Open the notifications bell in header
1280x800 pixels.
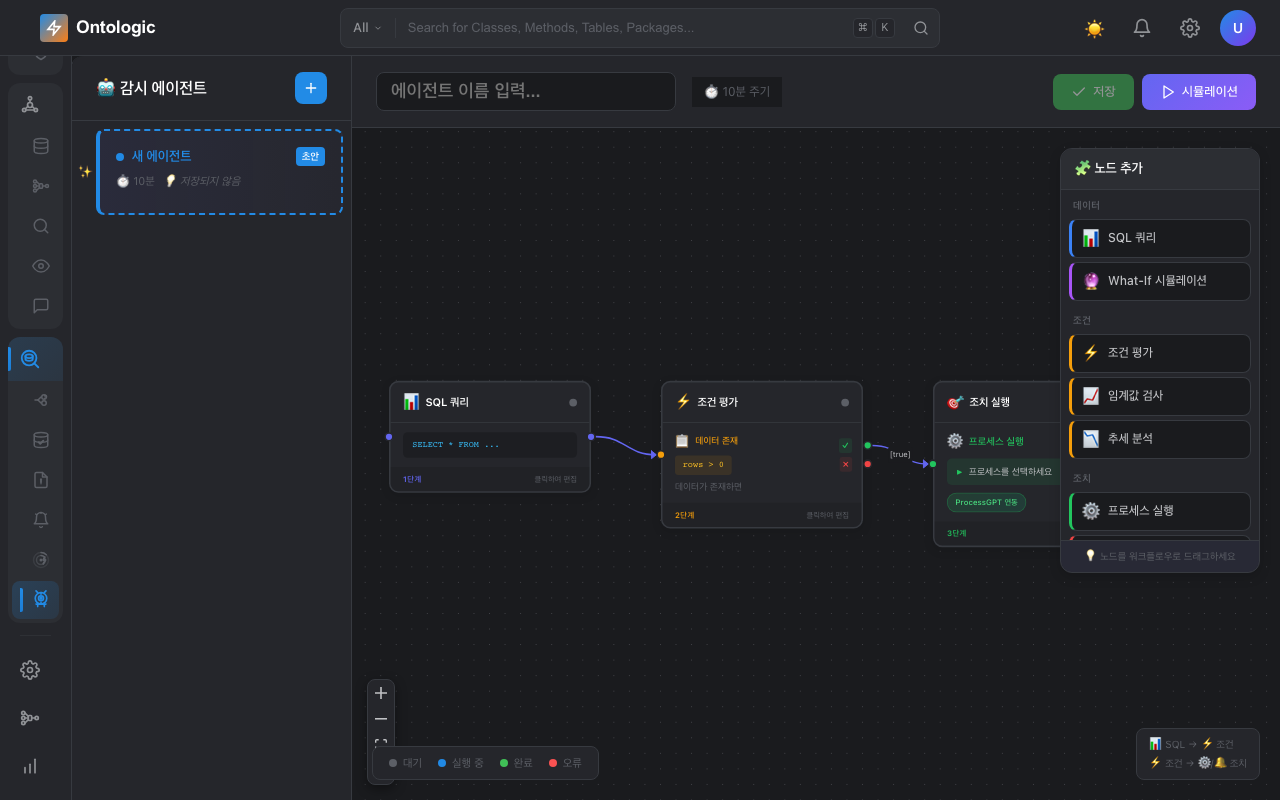click(x=1142, y=28)
